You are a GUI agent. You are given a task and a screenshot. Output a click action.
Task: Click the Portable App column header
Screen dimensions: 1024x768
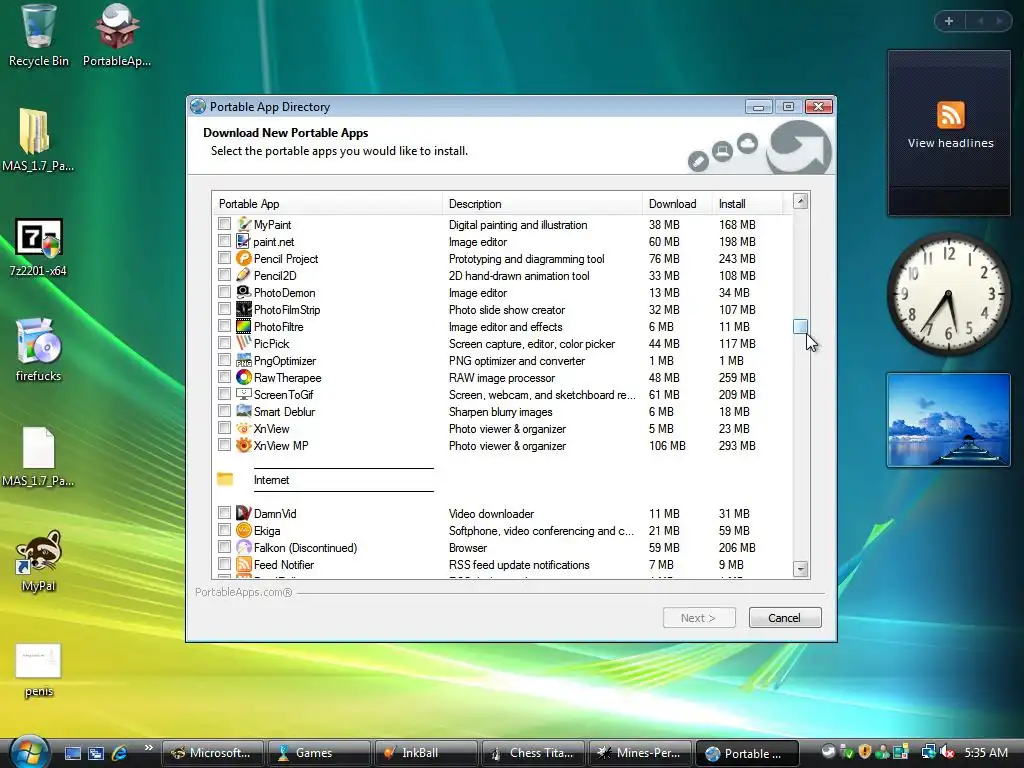[x=327, y=204]
